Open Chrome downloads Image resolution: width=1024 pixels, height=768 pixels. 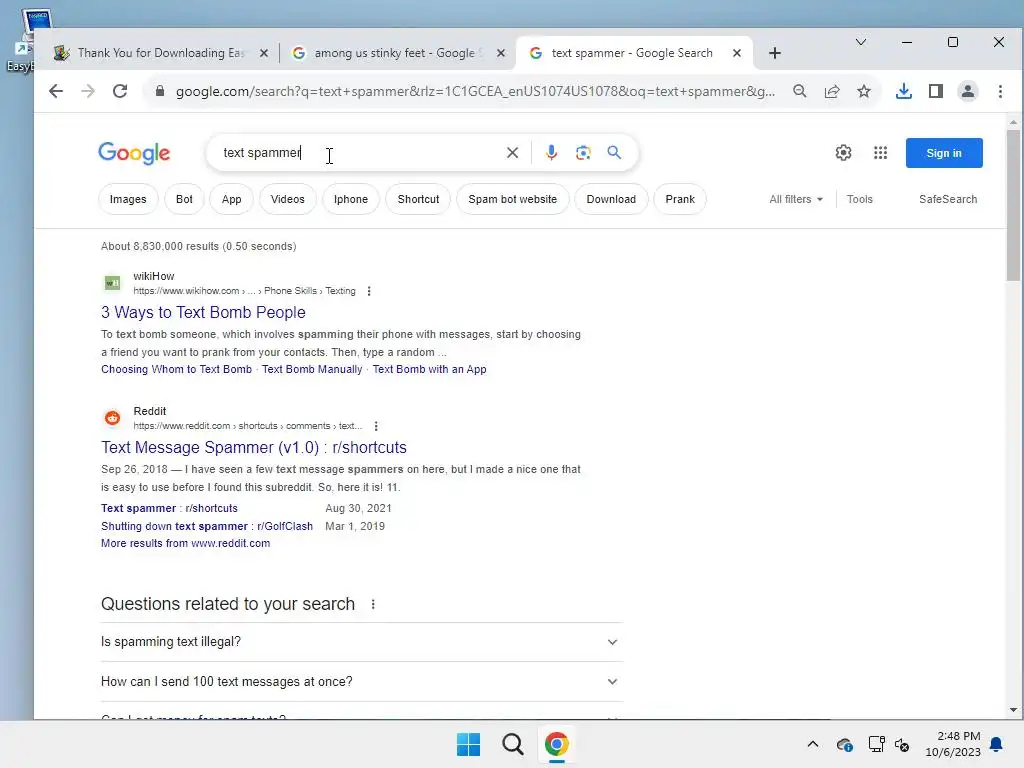coord(904,91)
